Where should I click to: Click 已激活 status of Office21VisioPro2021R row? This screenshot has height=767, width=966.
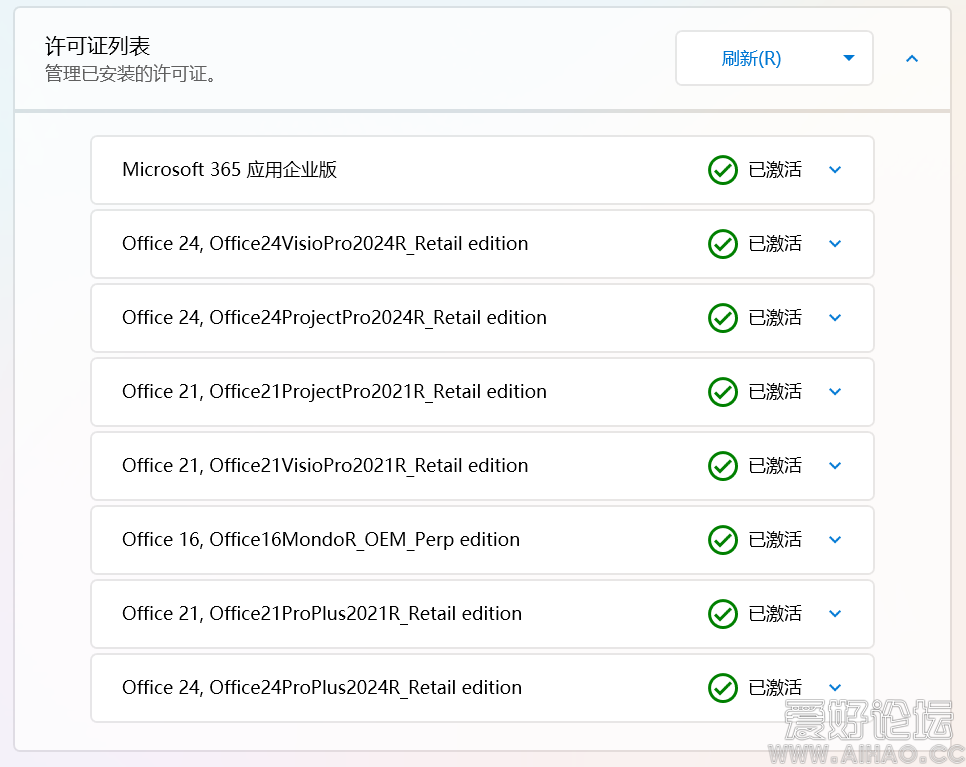coord(775,465)
